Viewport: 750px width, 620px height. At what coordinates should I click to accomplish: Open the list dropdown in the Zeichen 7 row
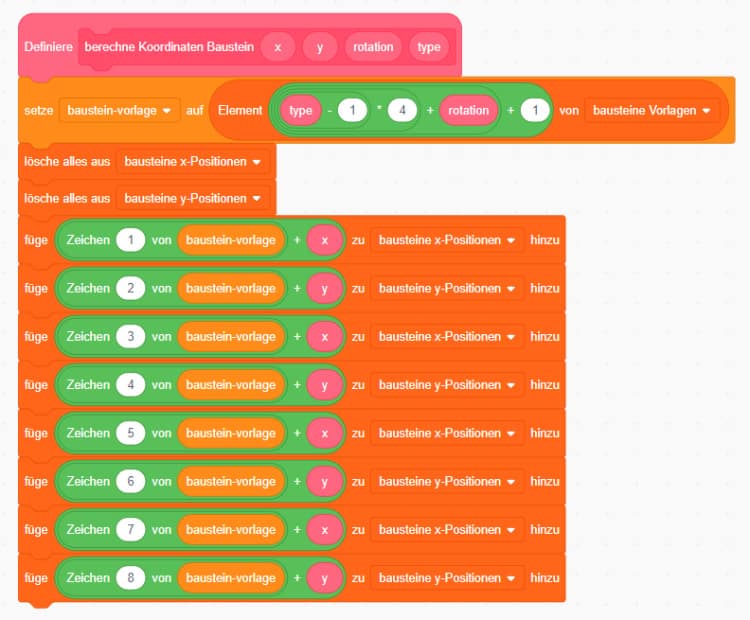tap(447, 530)
